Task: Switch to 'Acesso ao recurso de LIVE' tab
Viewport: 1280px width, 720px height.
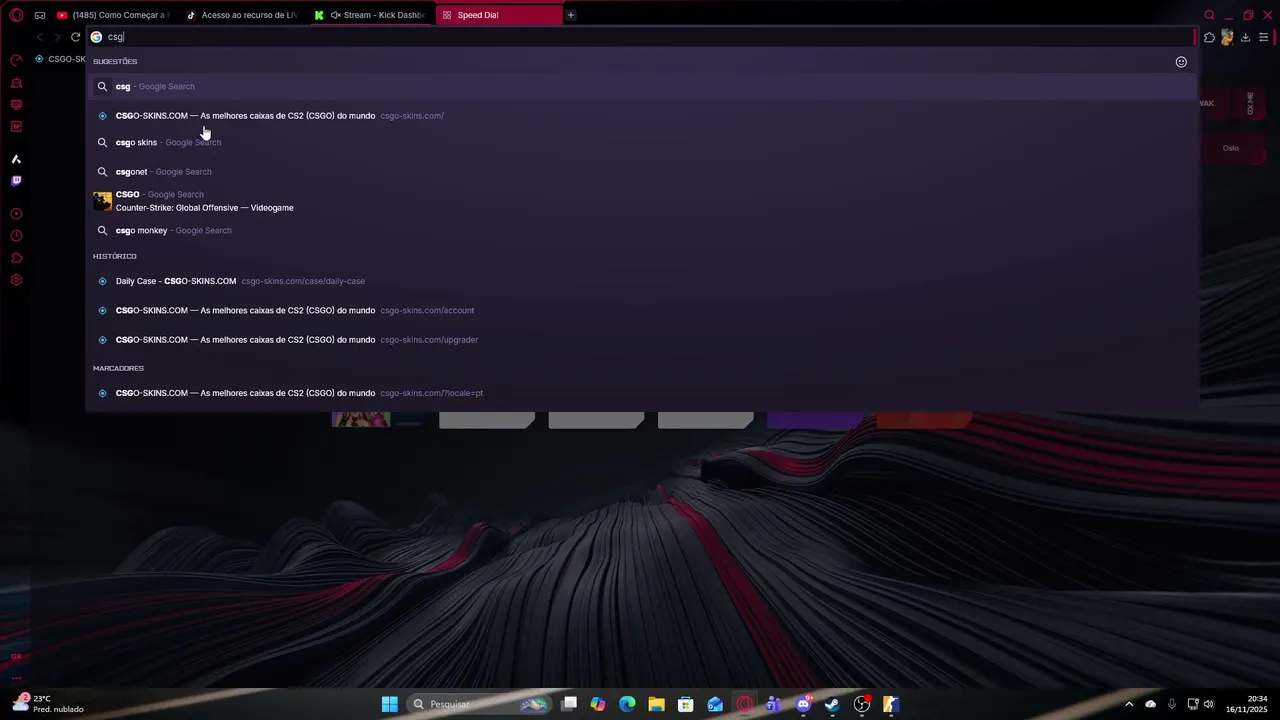Action: point(242,15)
